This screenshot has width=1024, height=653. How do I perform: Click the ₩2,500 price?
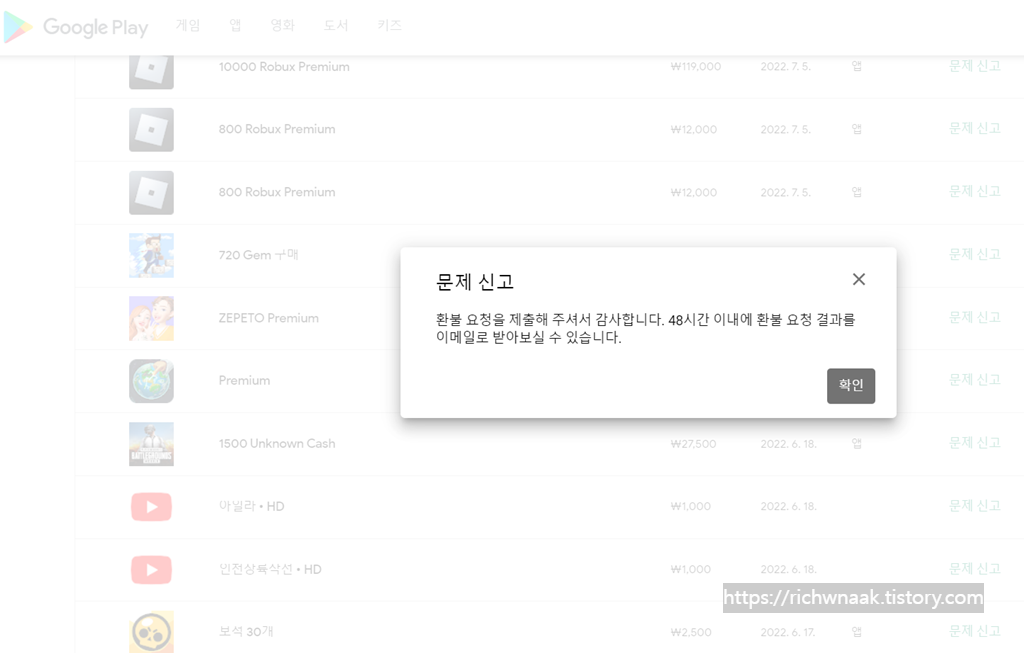point(691,632)
